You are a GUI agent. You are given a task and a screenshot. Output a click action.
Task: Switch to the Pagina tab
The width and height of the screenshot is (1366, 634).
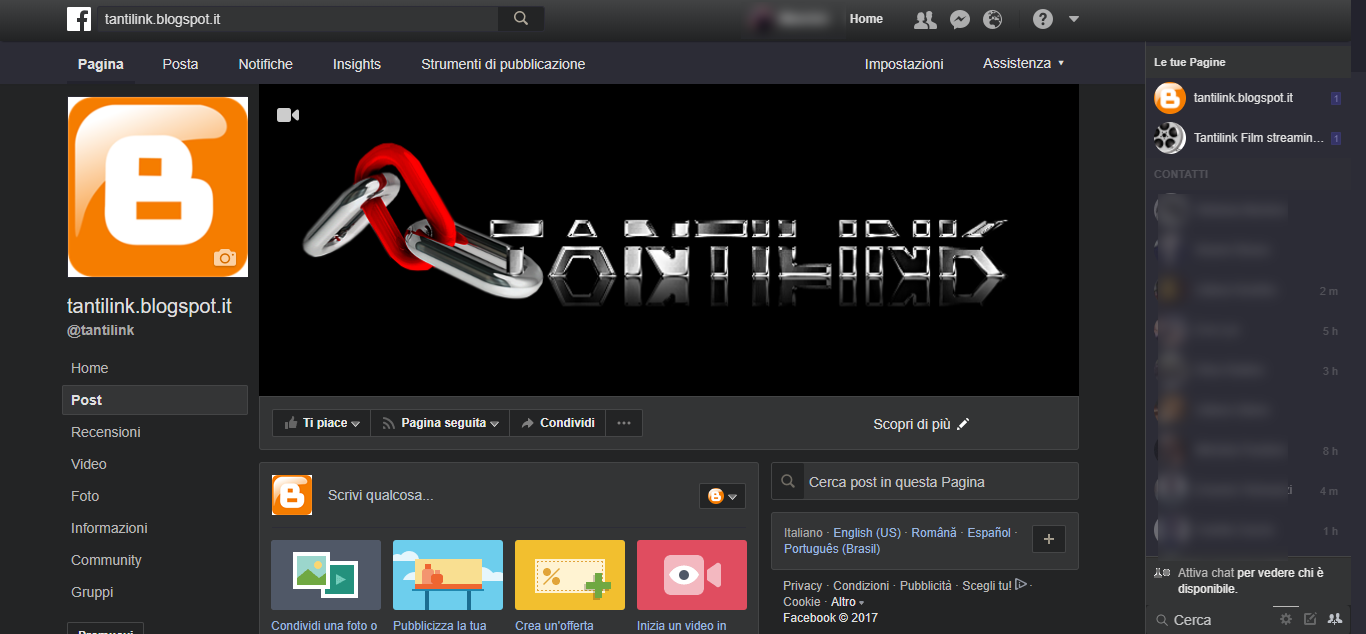point(101,64)
